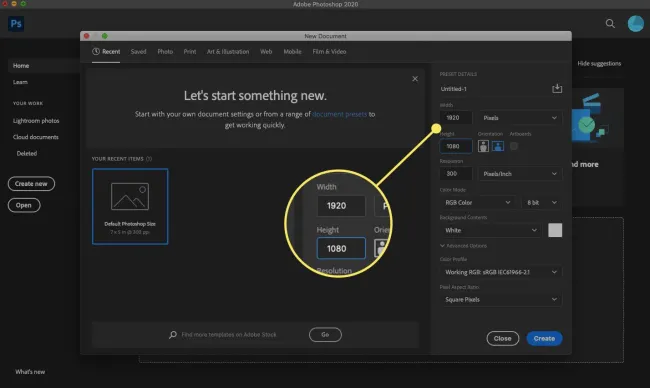
Task: Save the document preset icon
Action: (557, 88)
